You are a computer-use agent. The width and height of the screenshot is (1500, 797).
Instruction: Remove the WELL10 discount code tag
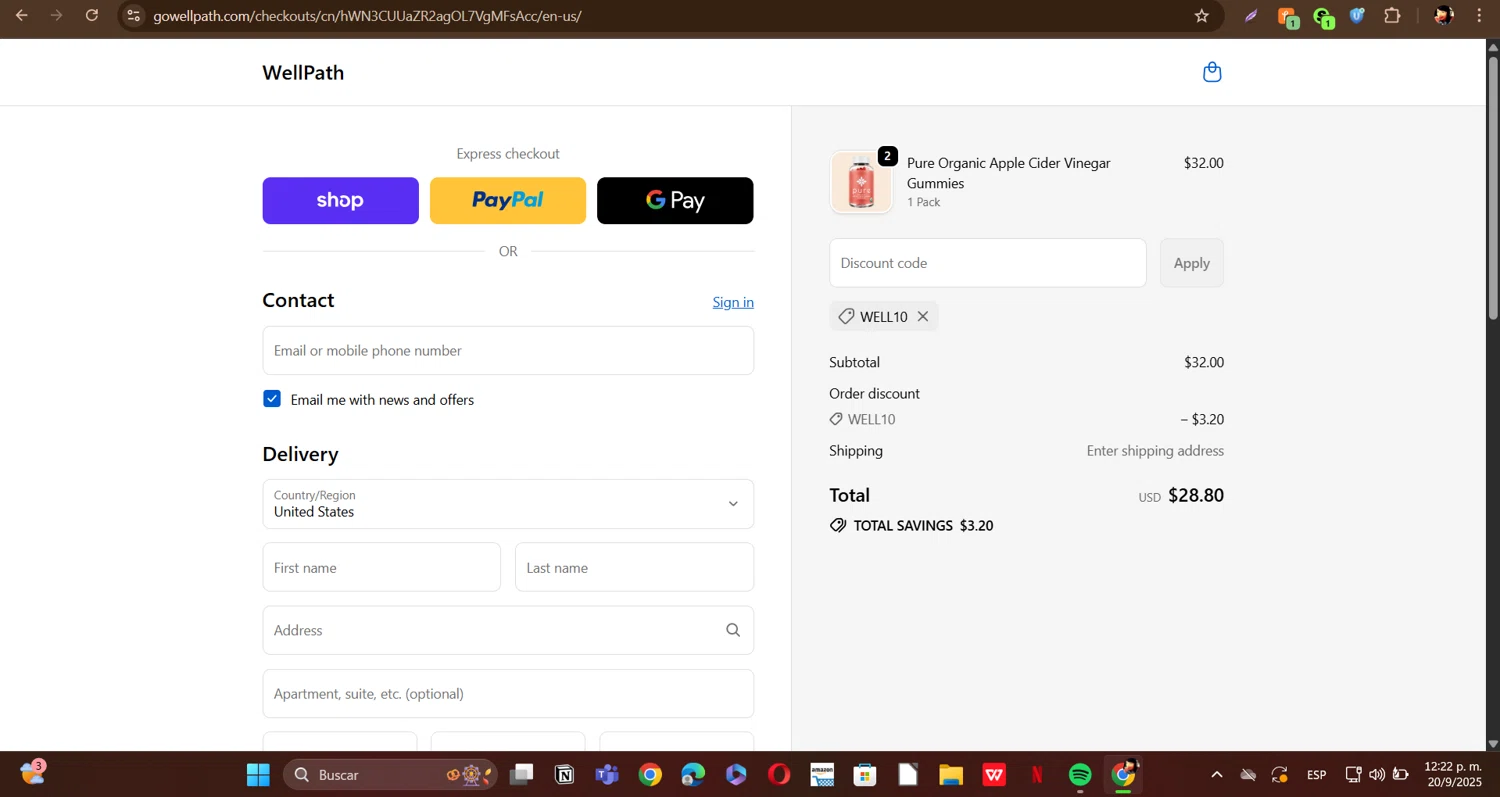923,316
